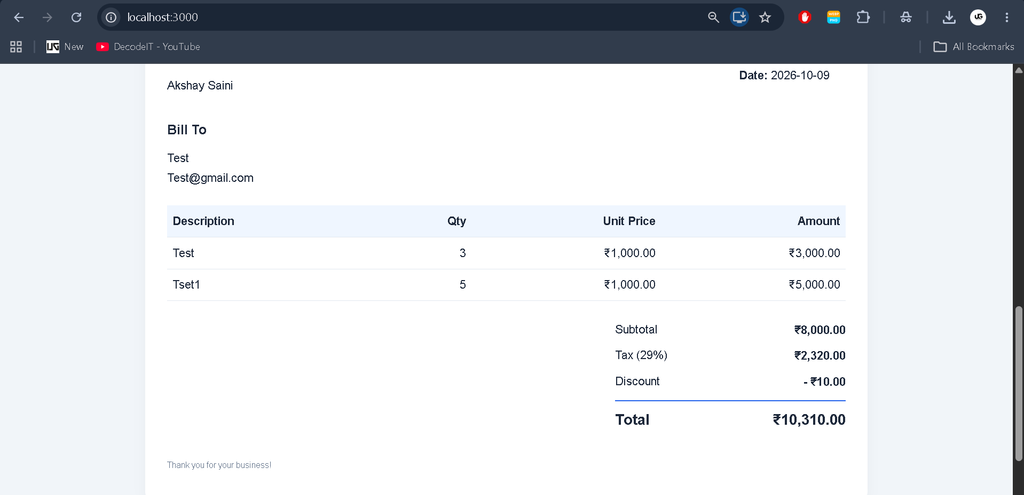Screen dimensions: 1024x495
Task: Open the New bookmark
Action: tap(65, 46)
